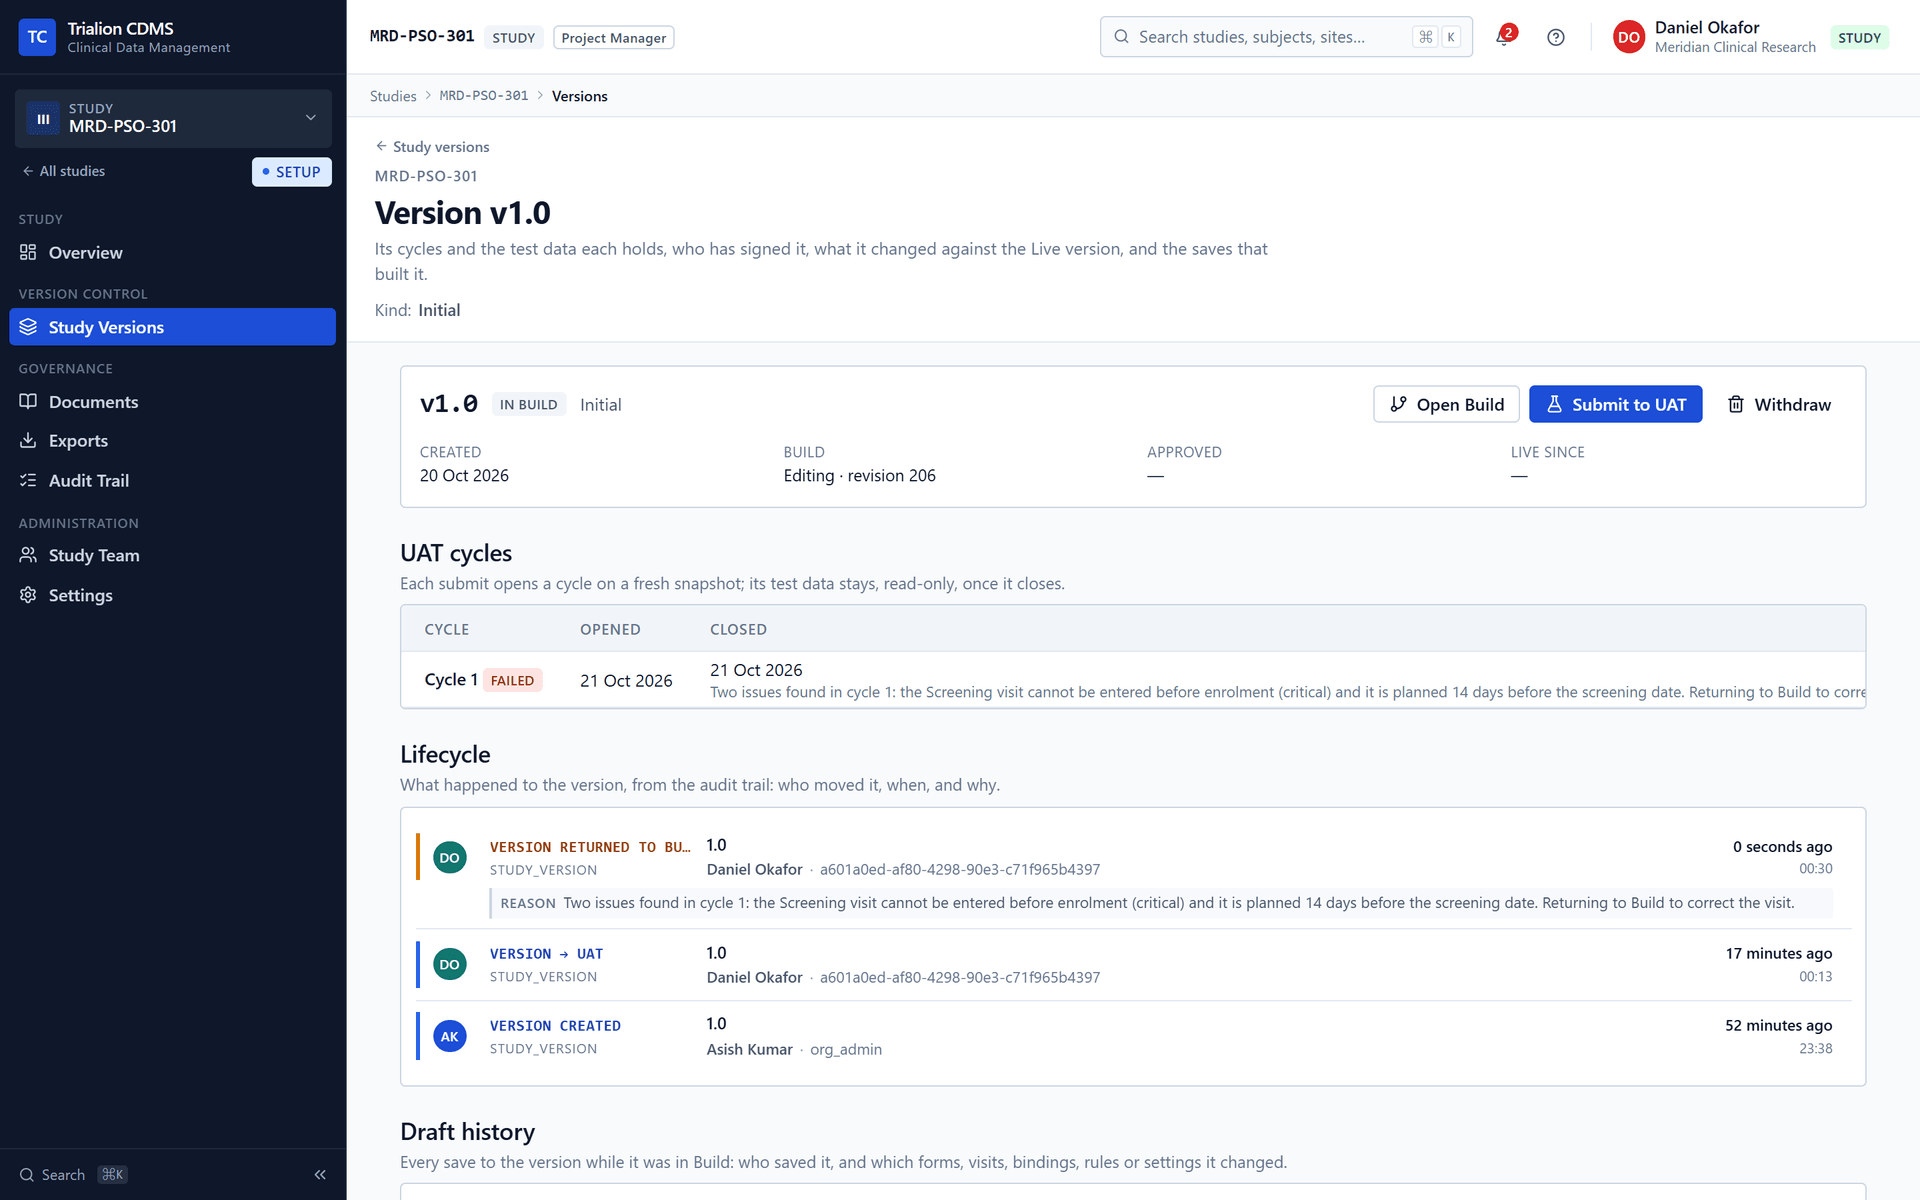Click the sidebar bottom search magnifier icon
1920x1200 pixels.
coord(27,1175)
